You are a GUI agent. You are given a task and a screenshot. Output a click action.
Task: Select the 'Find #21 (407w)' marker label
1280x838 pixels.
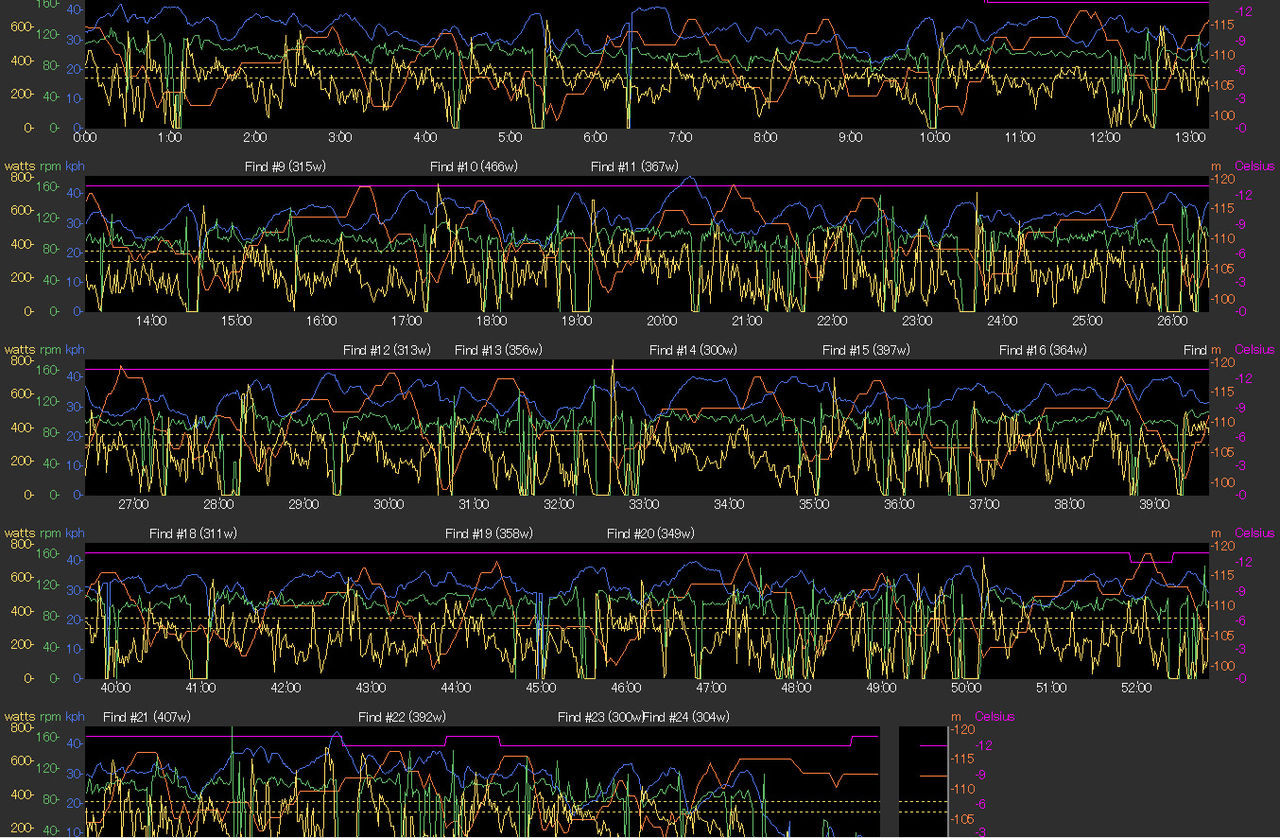click(x=147, y=717)
